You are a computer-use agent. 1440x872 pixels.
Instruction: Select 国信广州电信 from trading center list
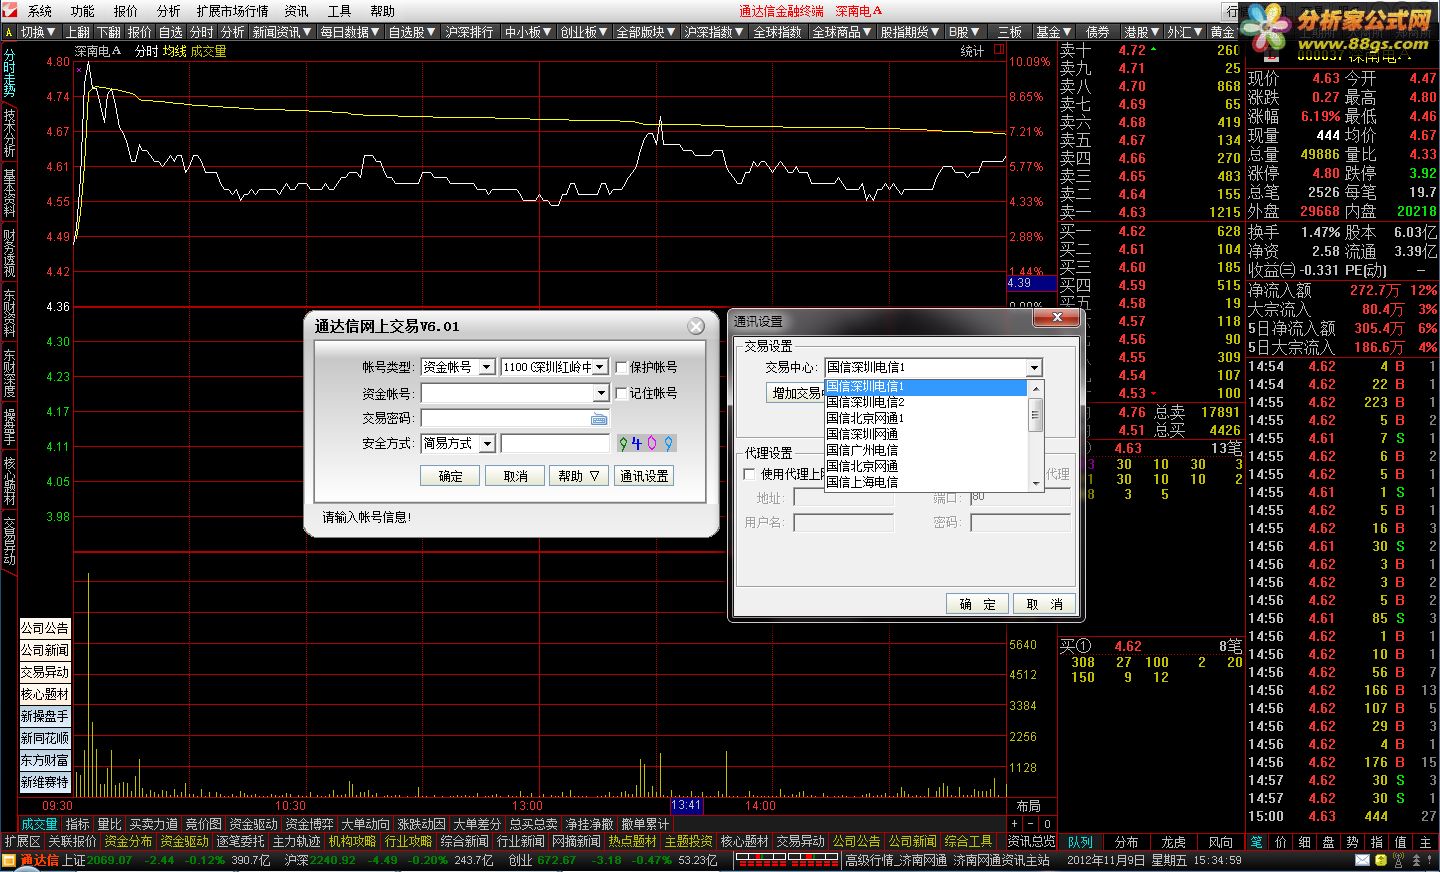[x=862, y=450]
